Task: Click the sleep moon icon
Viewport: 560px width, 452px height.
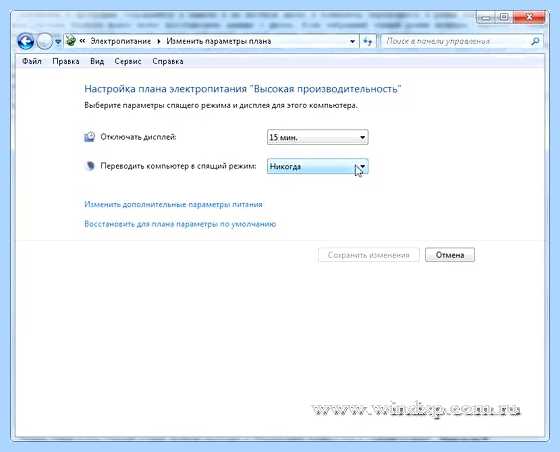Action: (90, 166)
